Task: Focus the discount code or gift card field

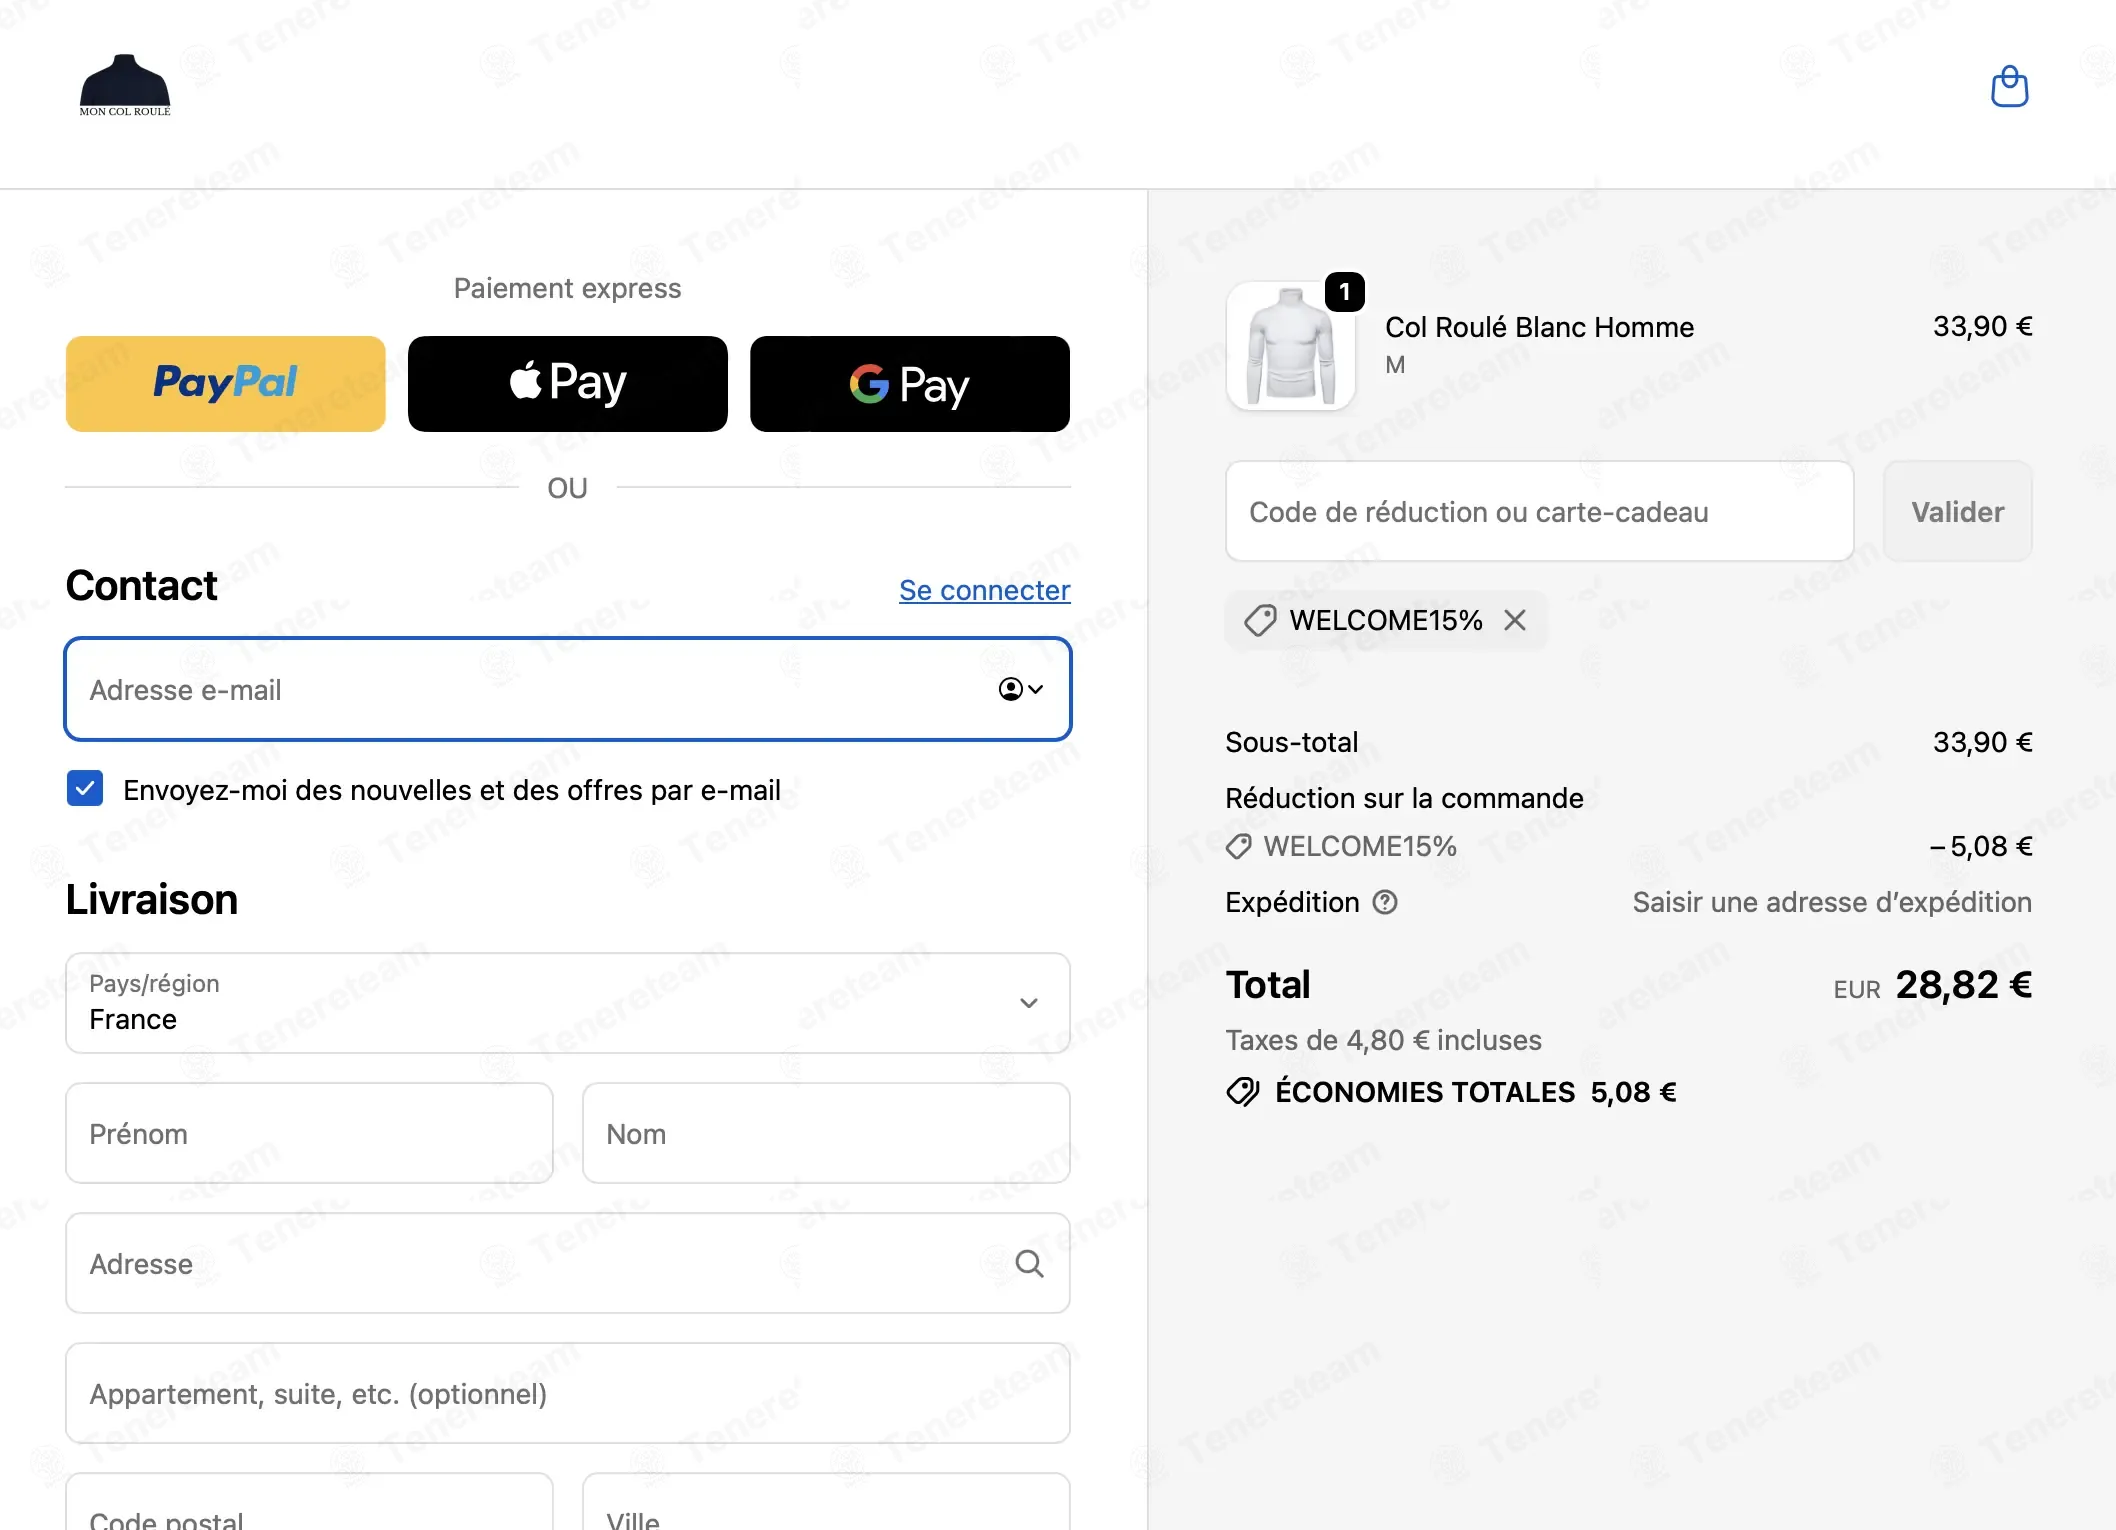Action: tap(1540, 511)
